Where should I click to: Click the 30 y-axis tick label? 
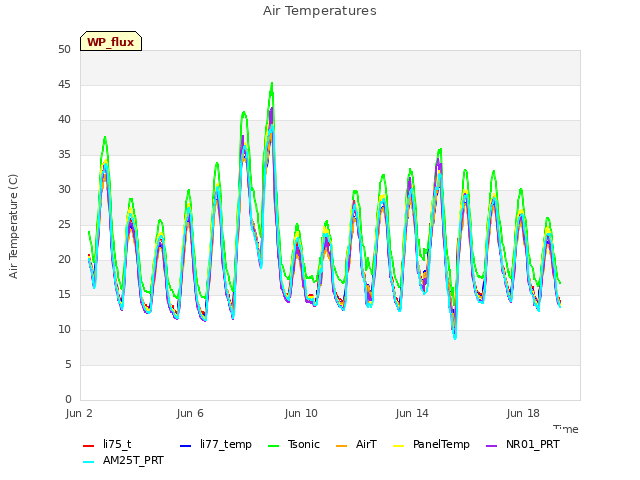click(x=64, y=189)
